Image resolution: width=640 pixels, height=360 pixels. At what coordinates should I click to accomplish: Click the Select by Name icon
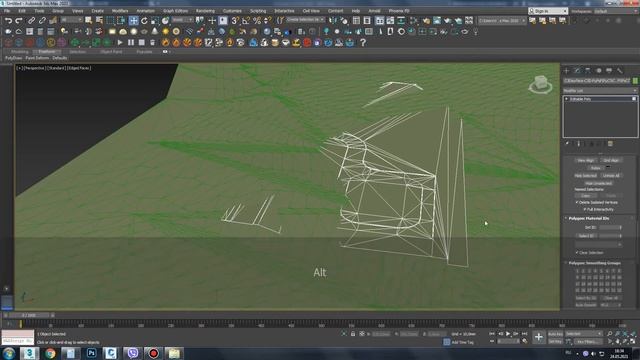99,20
